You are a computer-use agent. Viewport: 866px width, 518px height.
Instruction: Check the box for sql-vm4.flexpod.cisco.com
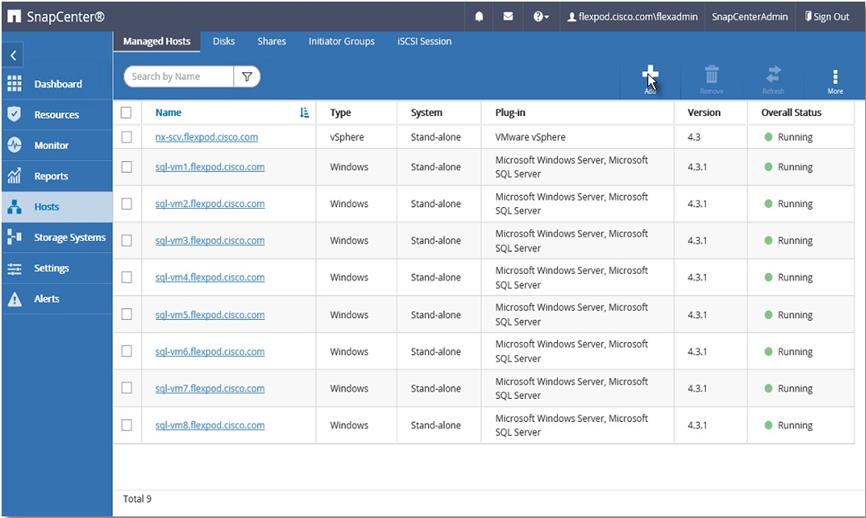(x=126, y=277)
